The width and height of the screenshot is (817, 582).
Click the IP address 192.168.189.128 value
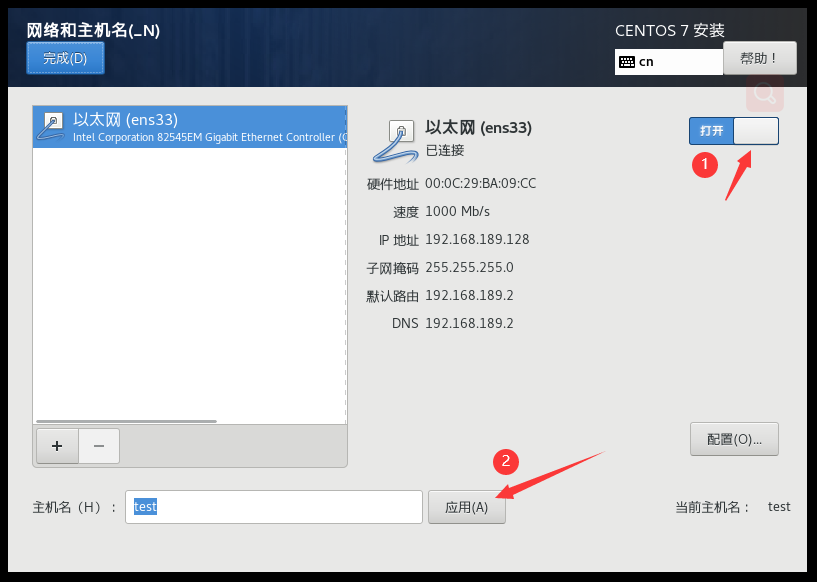pos(477,239)
